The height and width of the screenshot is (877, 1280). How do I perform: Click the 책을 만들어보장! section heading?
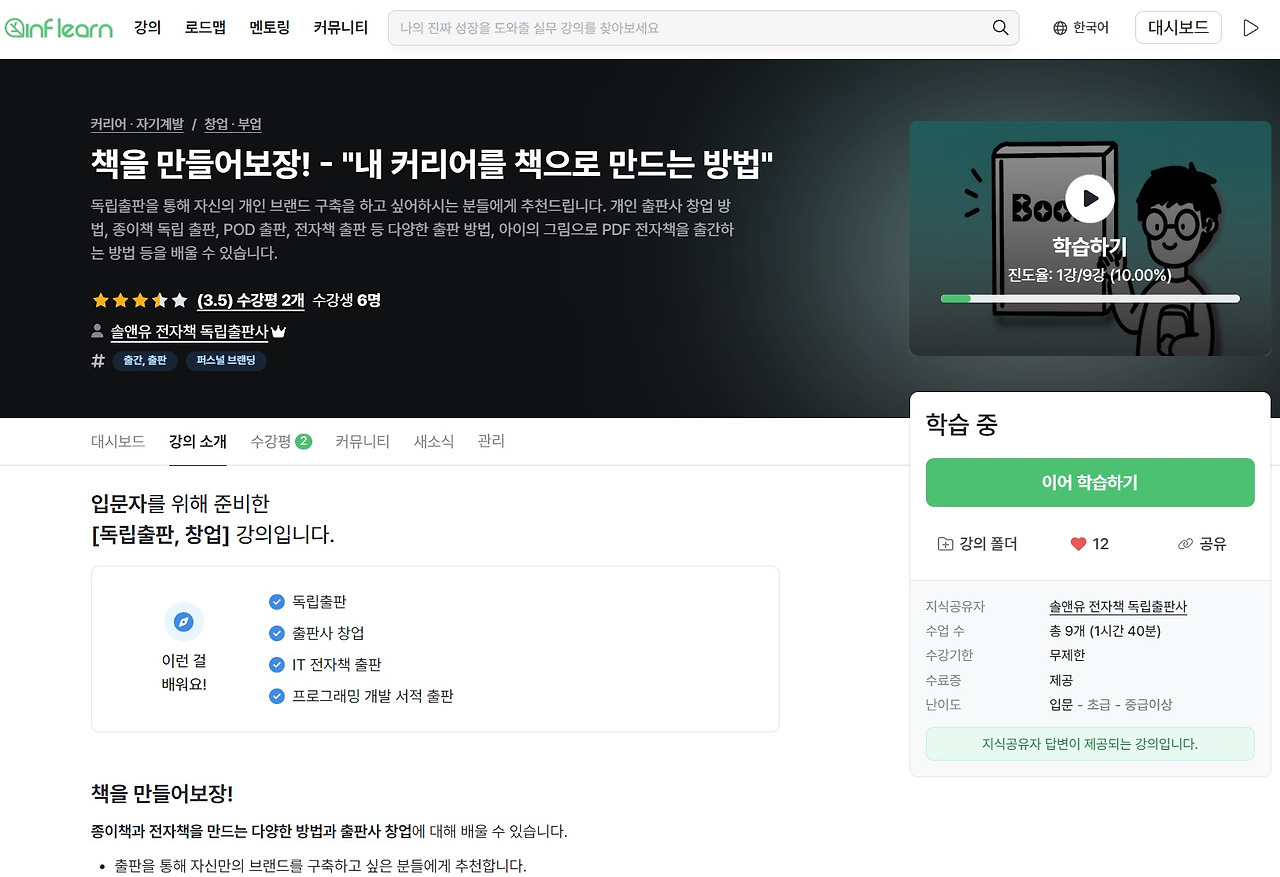coord(162,794)
